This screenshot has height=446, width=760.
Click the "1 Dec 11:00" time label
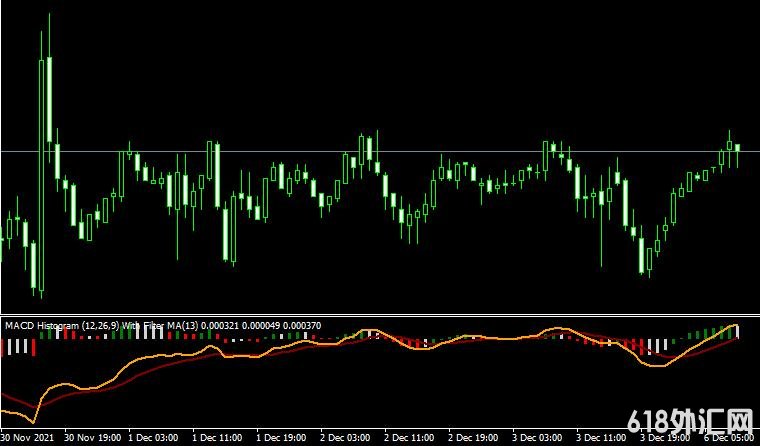pyautogui.click(x=218, y=437)
